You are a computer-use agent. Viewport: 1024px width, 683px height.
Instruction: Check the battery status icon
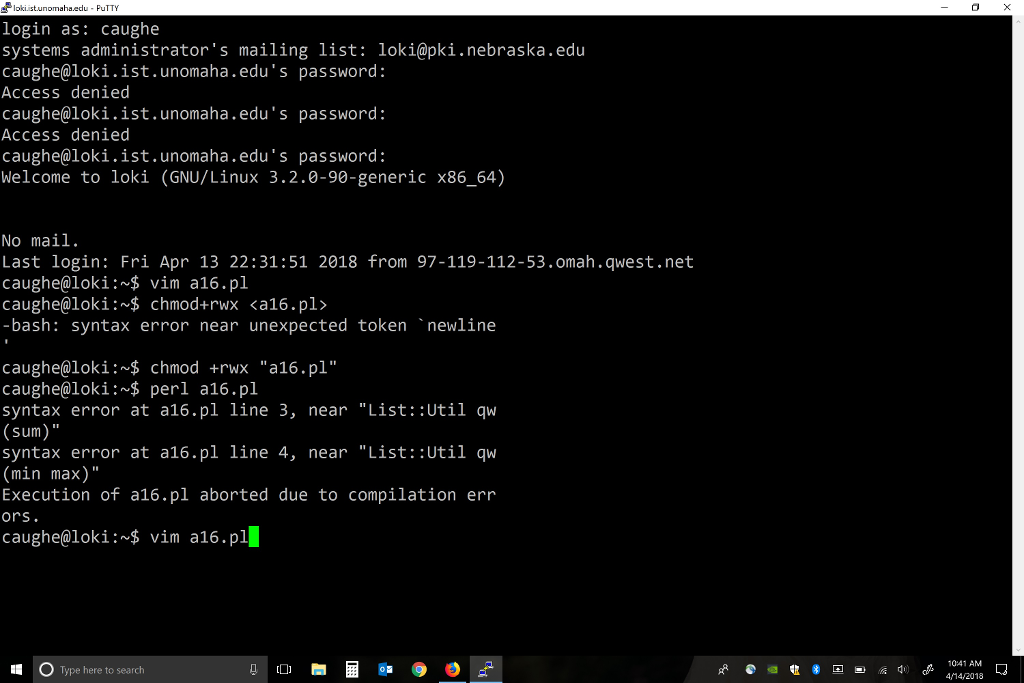pos(860,669)
